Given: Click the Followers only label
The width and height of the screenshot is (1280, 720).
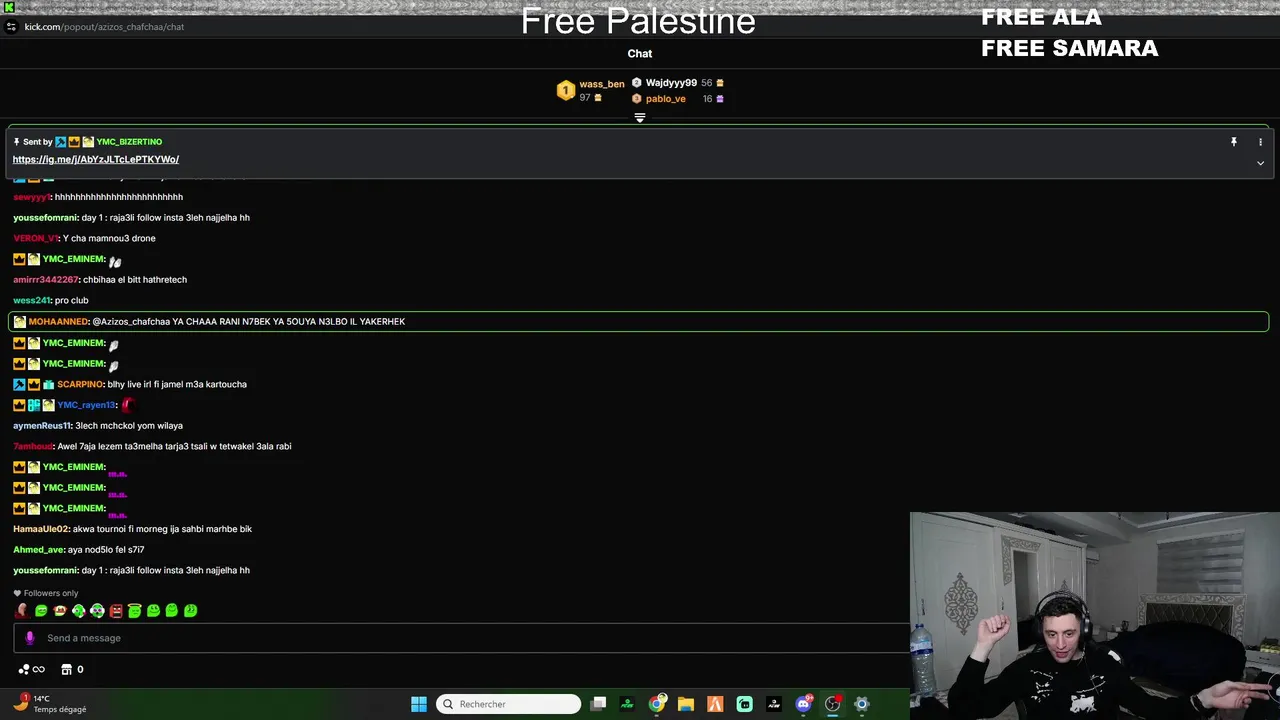Looking at the screenshot, I should 45,593.
